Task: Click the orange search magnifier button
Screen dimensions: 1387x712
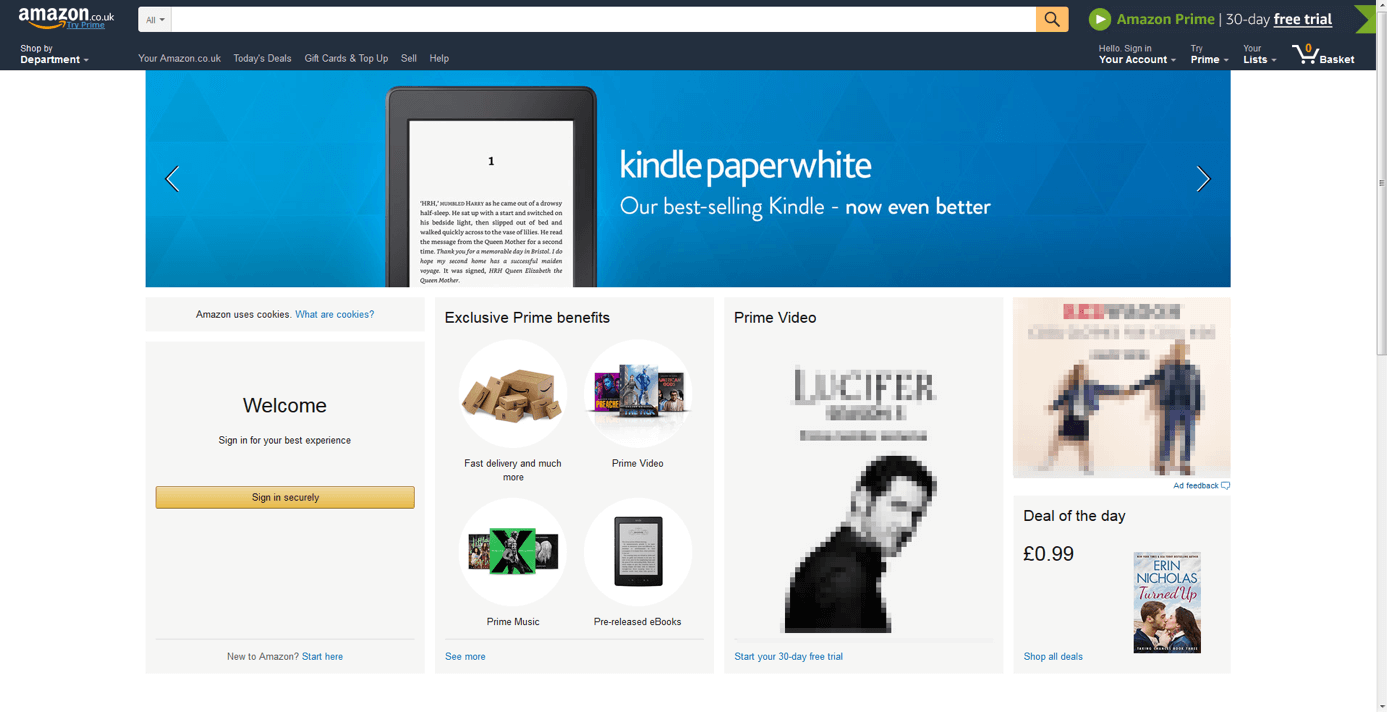Action: point(1052,19)
